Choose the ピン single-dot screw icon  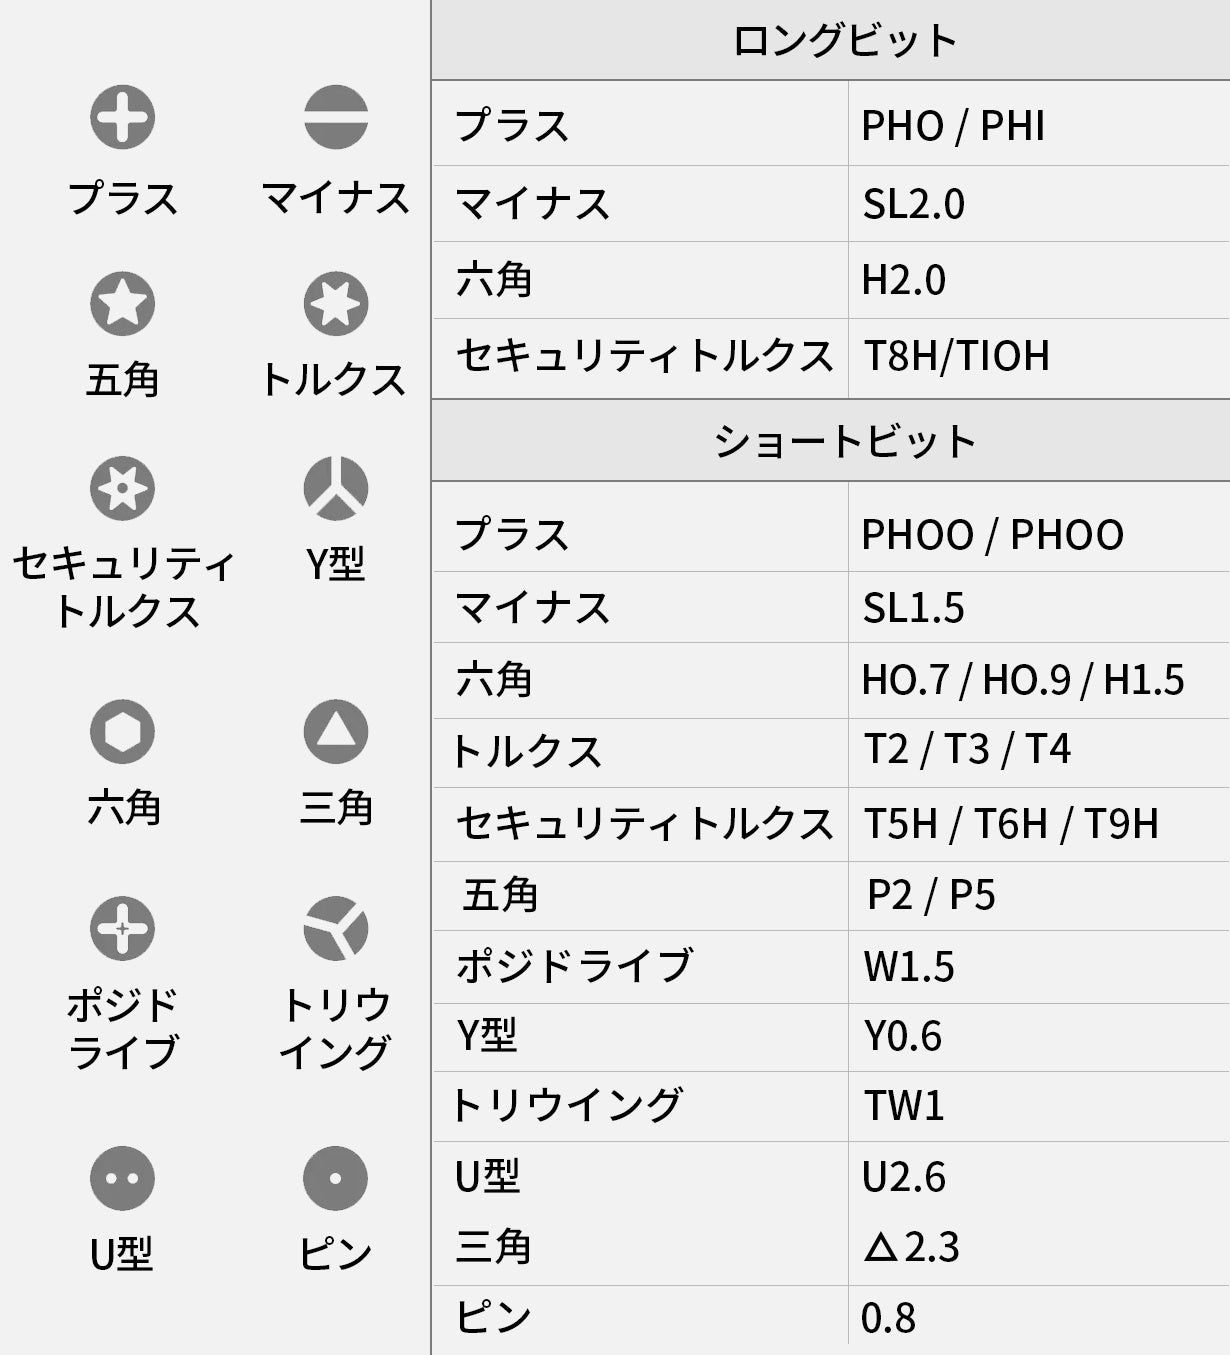point(336,1179)
